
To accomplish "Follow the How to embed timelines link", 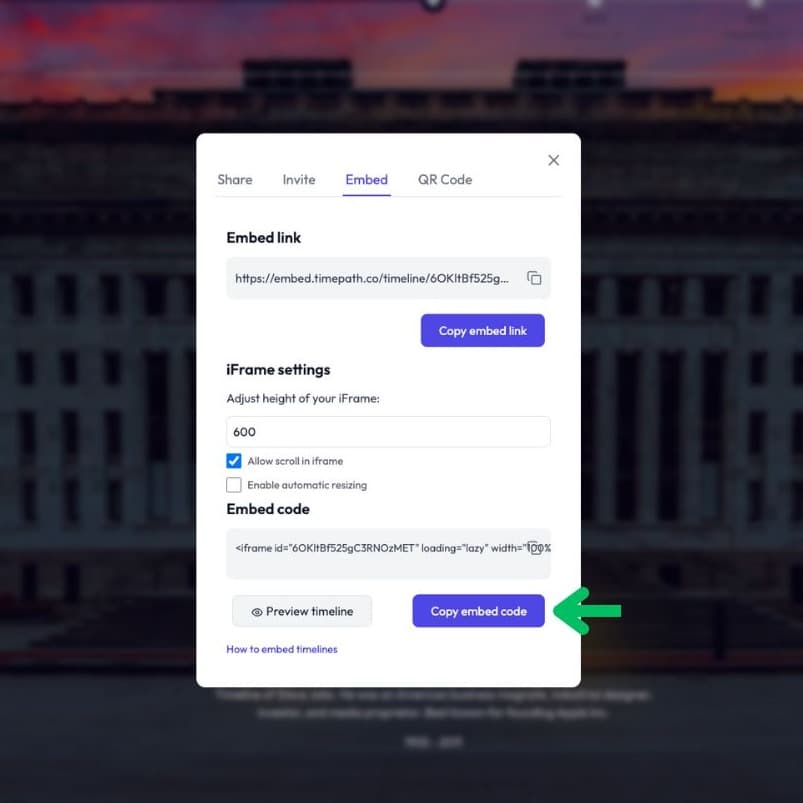I will pos(282,649).
